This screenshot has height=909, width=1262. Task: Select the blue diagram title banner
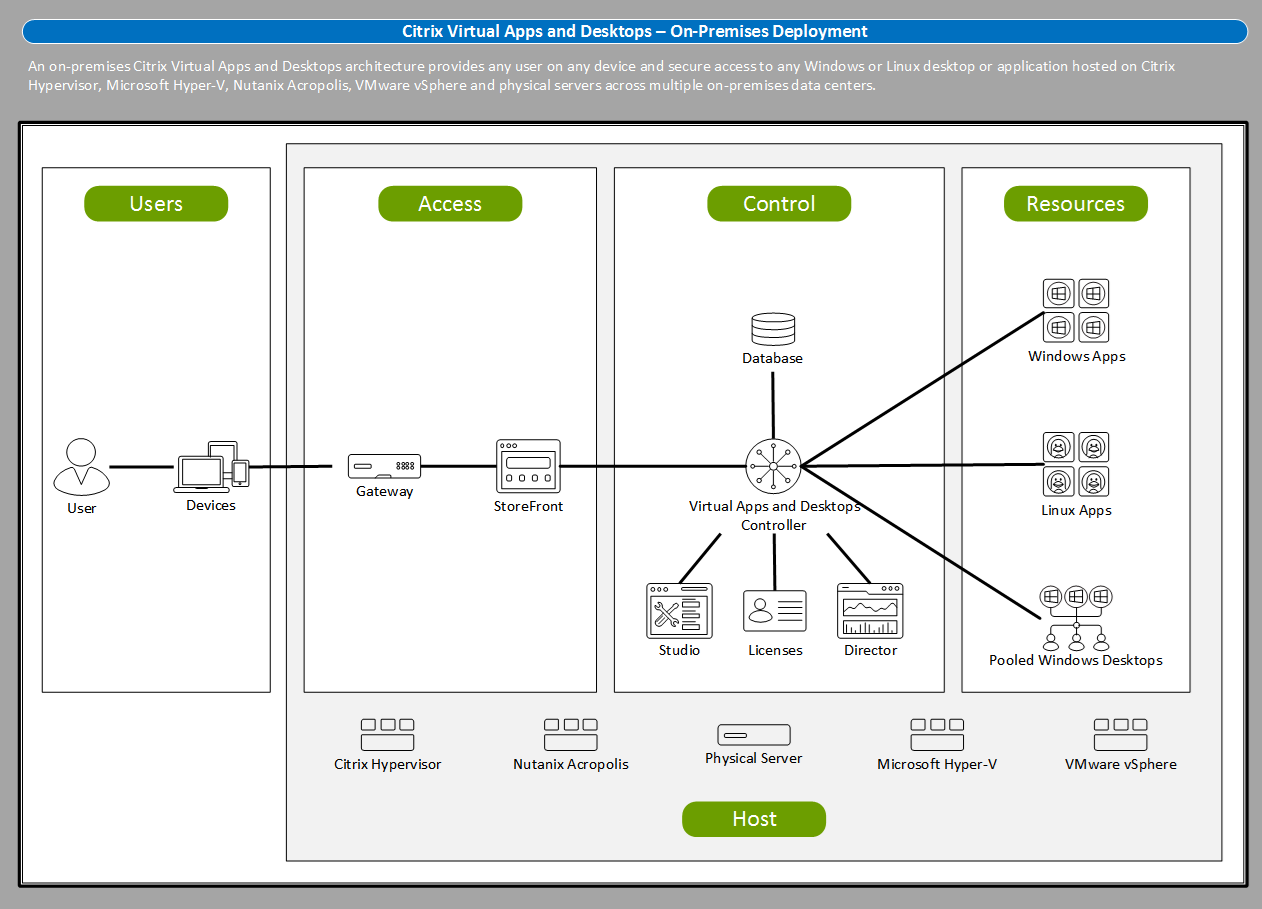[x=635, y=32]
